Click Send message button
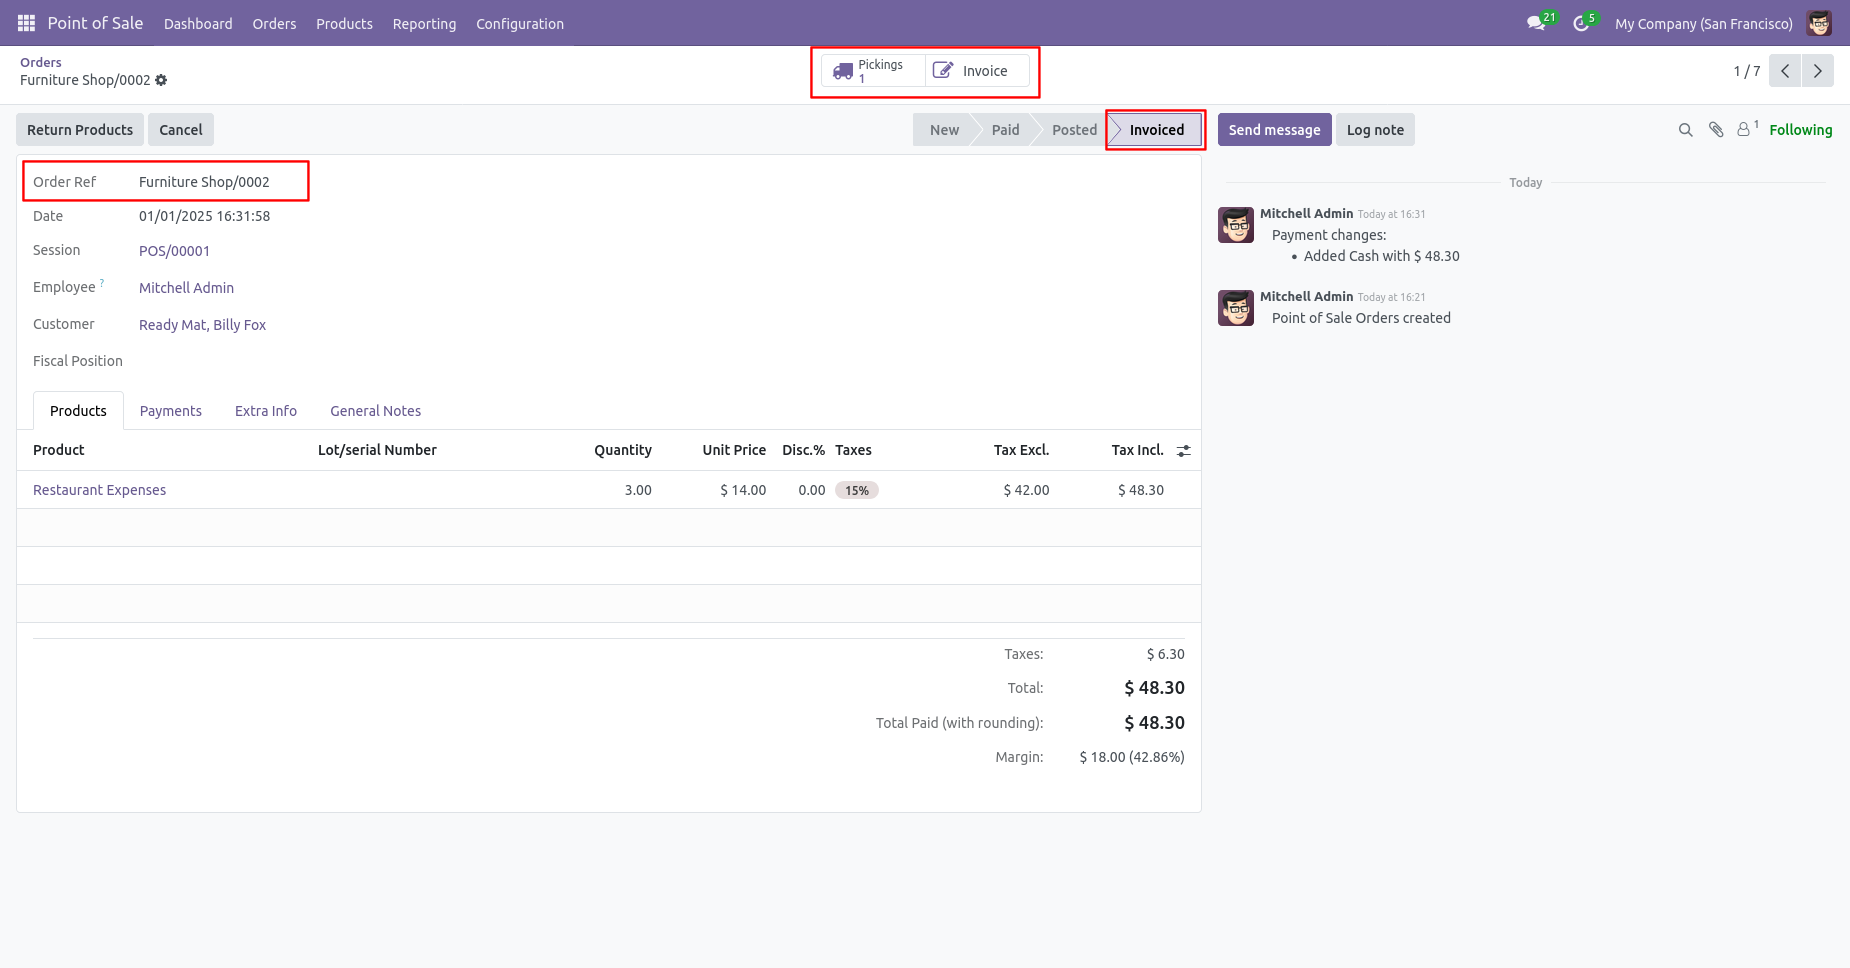Viewport: 1850px width, 968px height. (1274, 130)
